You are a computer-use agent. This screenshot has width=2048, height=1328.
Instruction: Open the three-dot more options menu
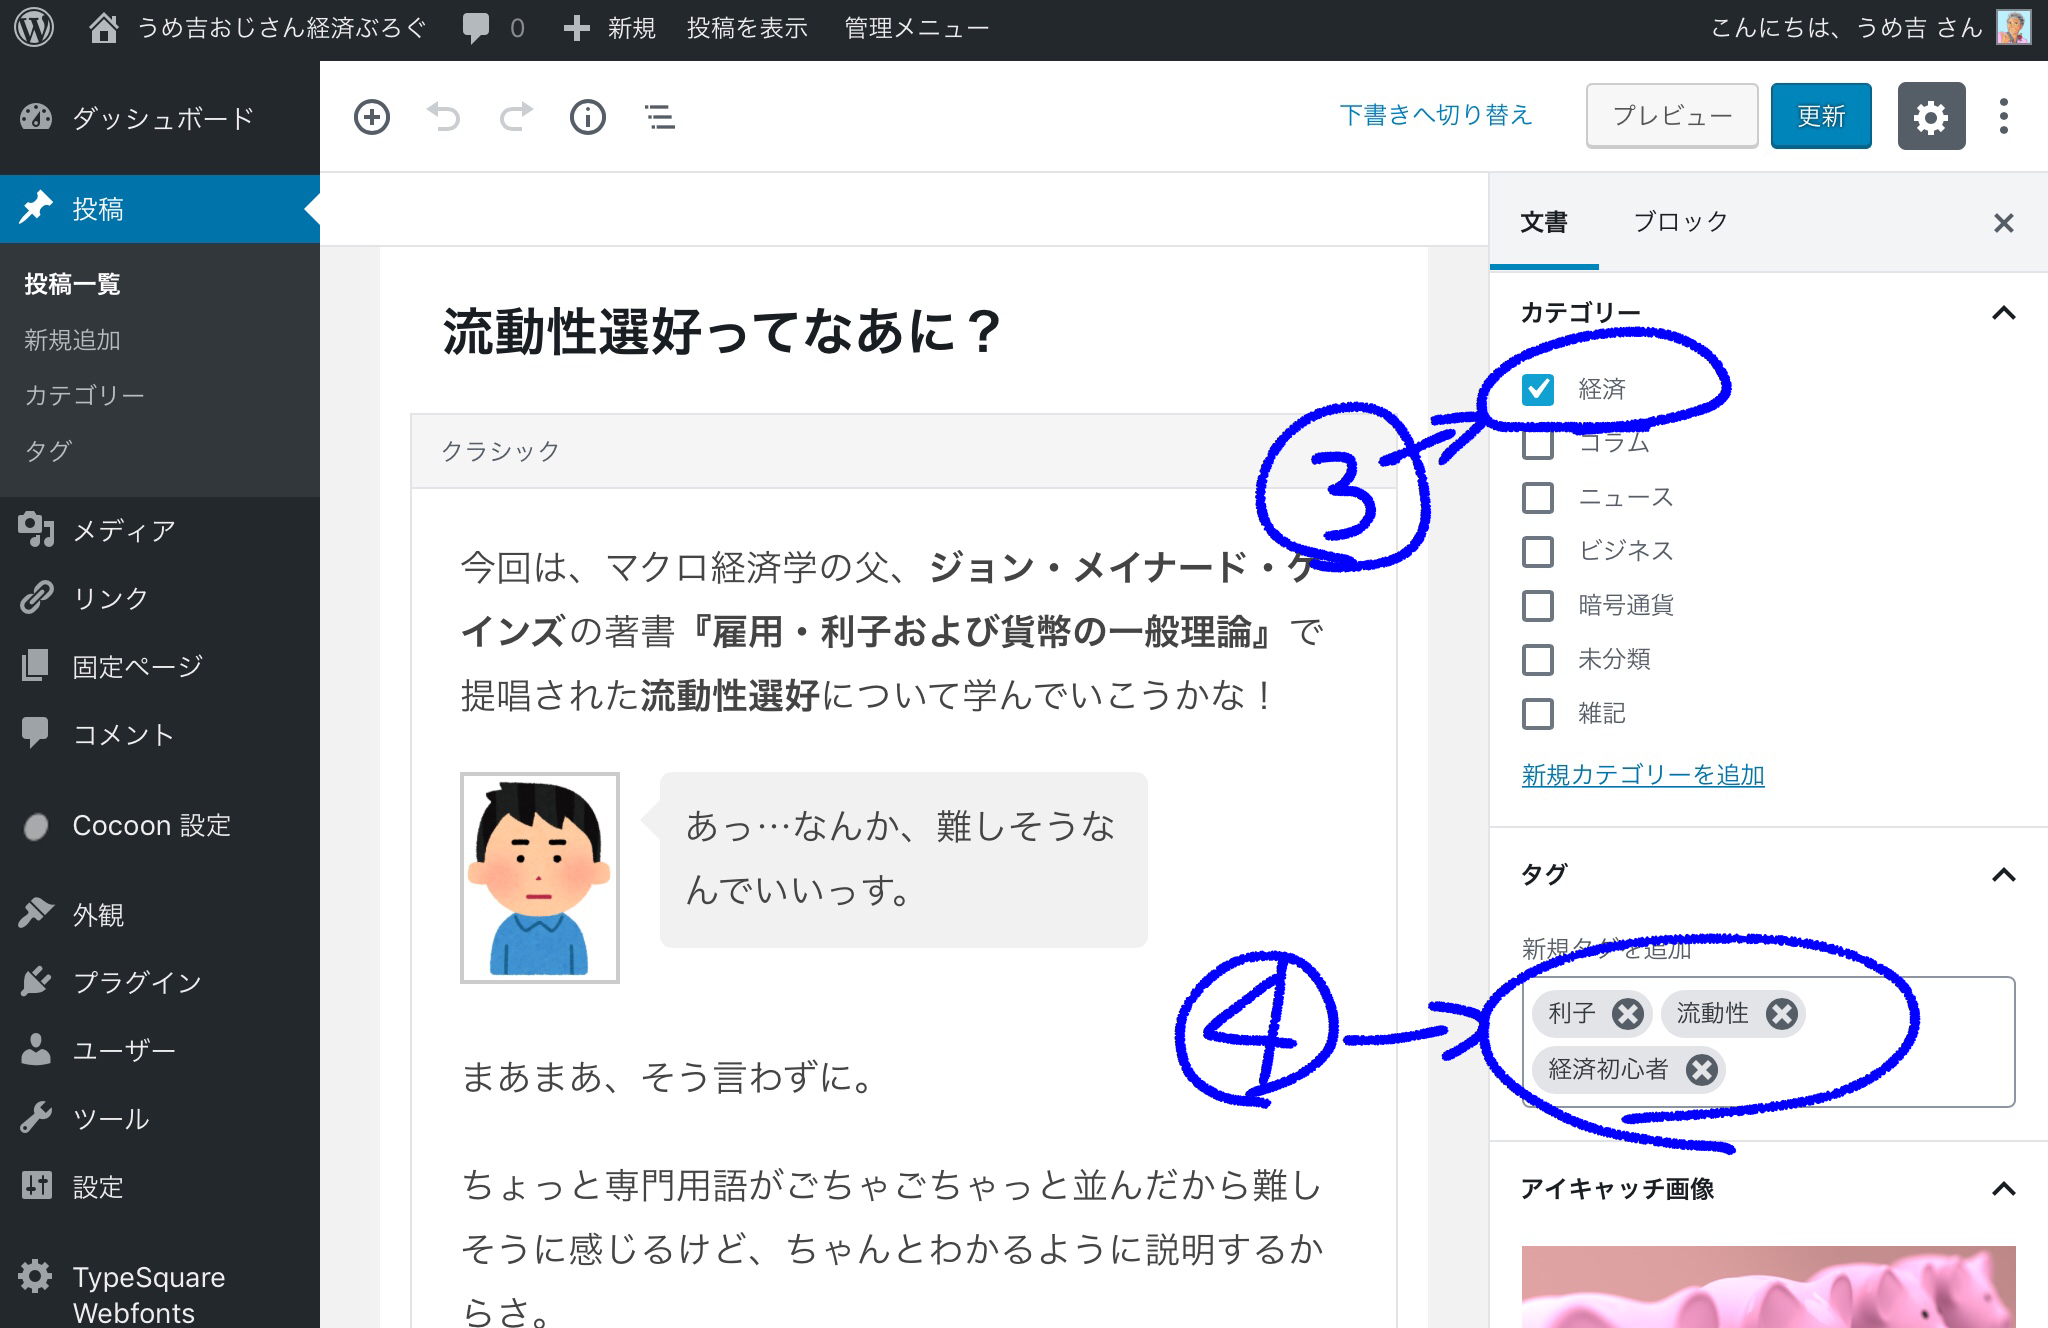point(2003,117)
